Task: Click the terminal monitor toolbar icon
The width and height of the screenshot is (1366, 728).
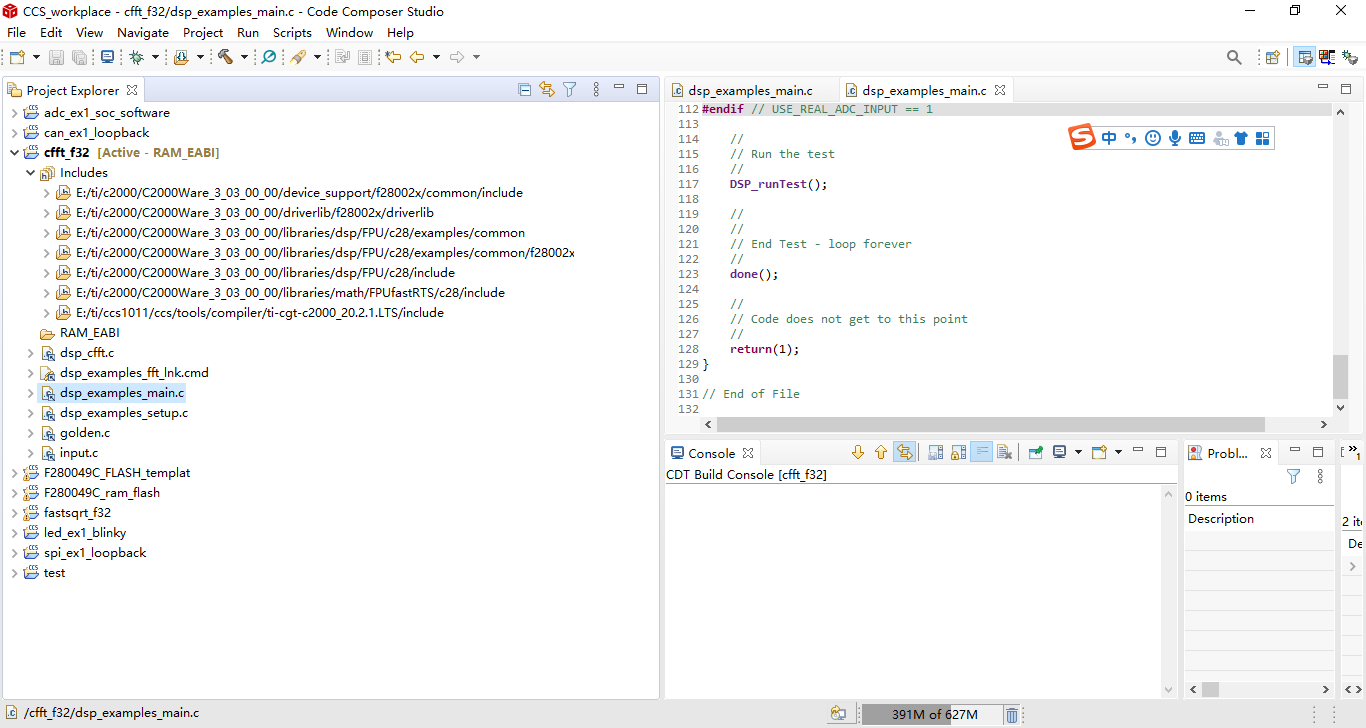Action: coord(108,58)
